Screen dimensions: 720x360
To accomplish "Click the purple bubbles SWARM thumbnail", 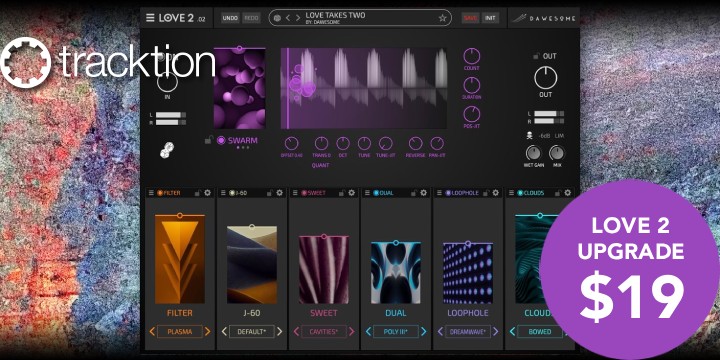I will [239, 88].
